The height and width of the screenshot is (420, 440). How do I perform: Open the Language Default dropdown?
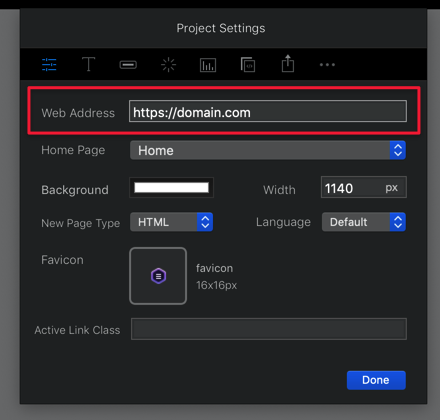tap(364, 222)
